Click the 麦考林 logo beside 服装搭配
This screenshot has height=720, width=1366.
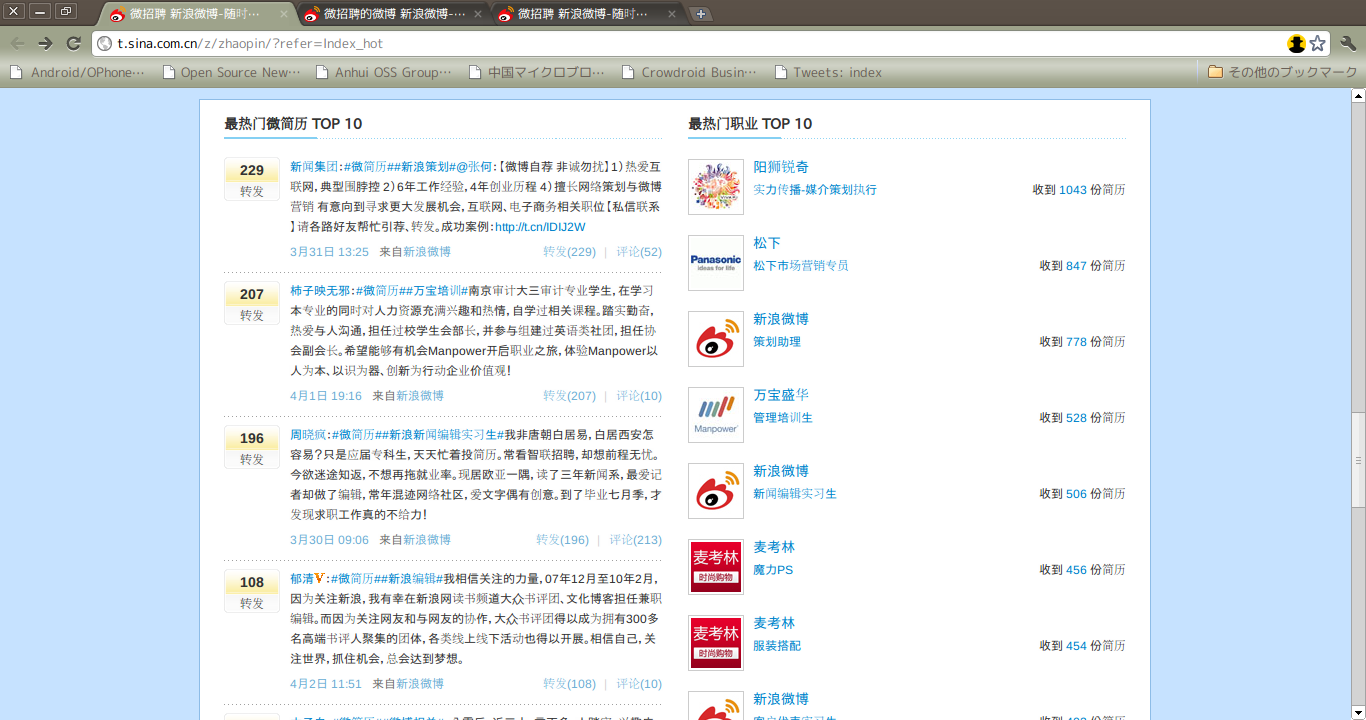tap(716, 643)
